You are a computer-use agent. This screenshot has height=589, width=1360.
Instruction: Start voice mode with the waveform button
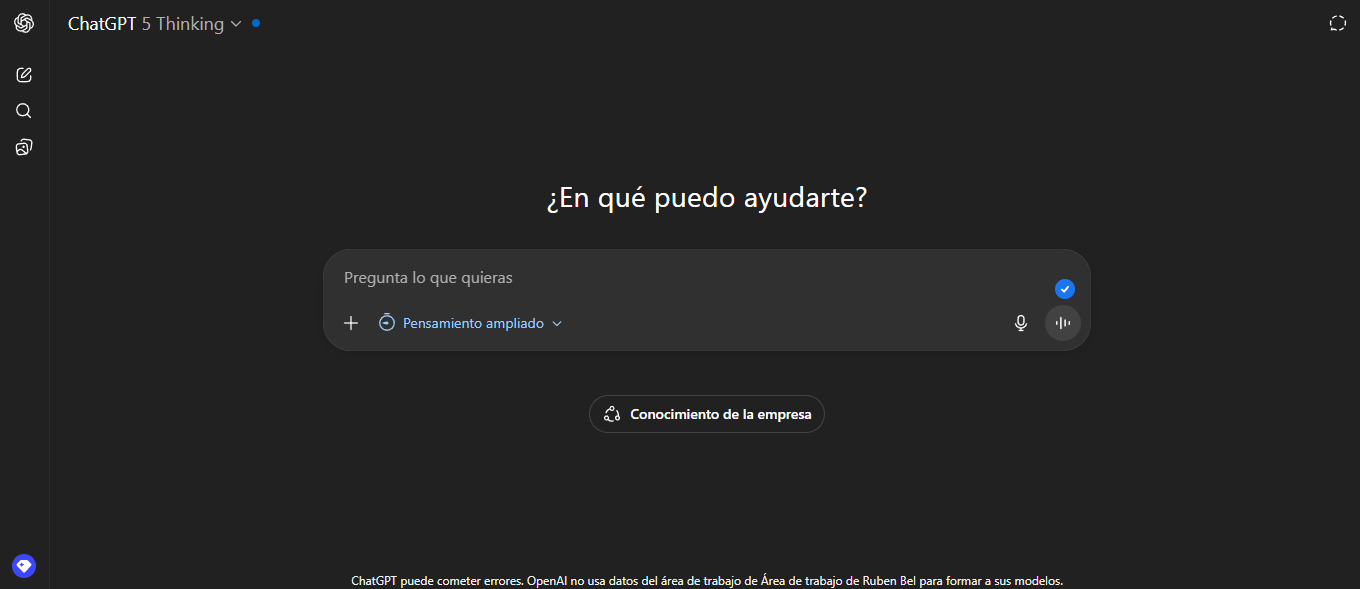pos(1062,323)
